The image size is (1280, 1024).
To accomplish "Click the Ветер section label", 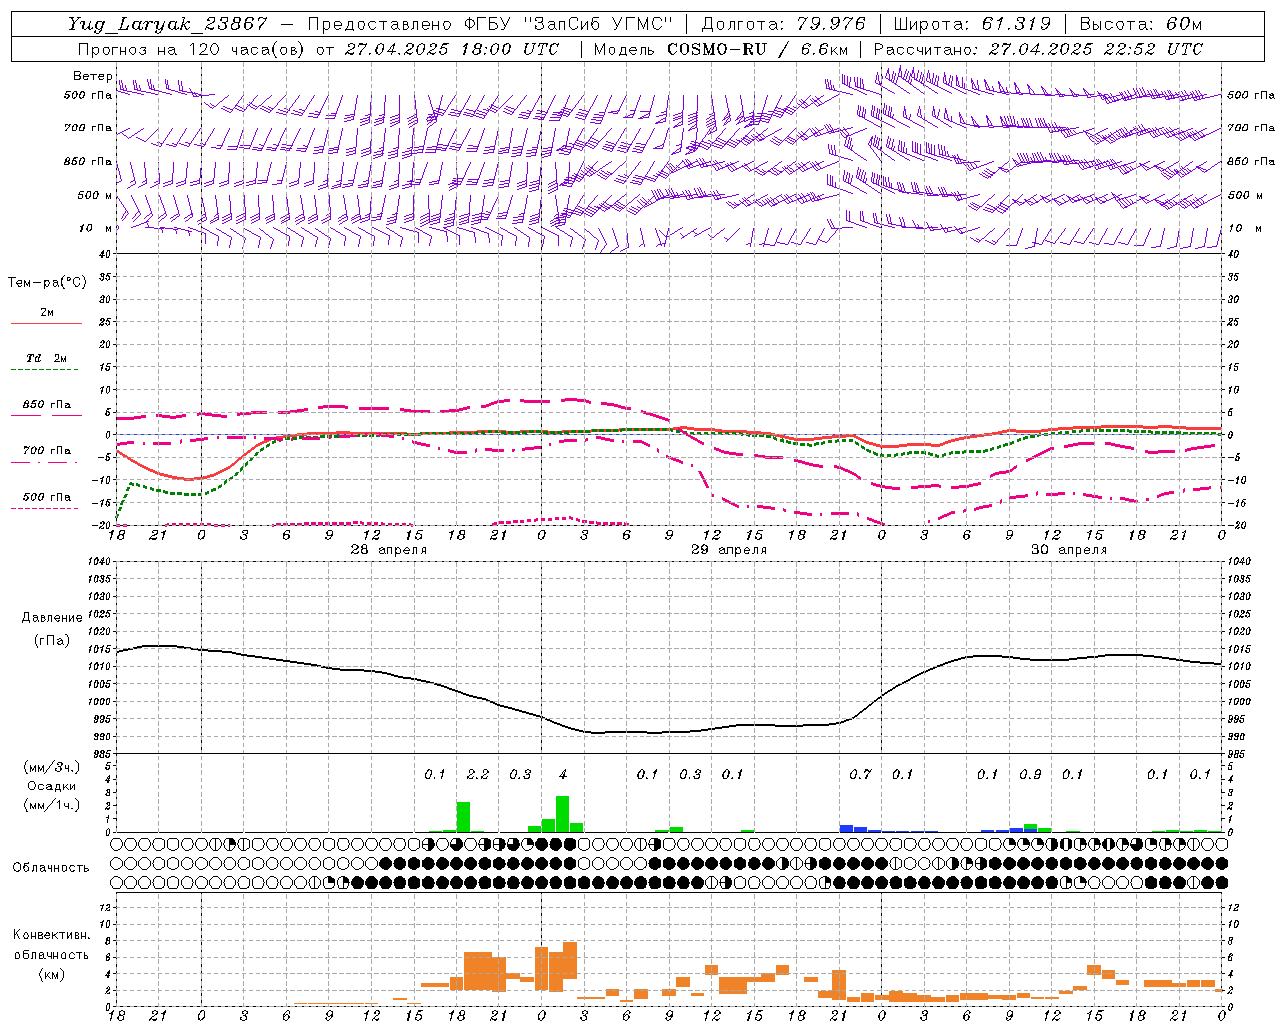I will pos(92,76).
